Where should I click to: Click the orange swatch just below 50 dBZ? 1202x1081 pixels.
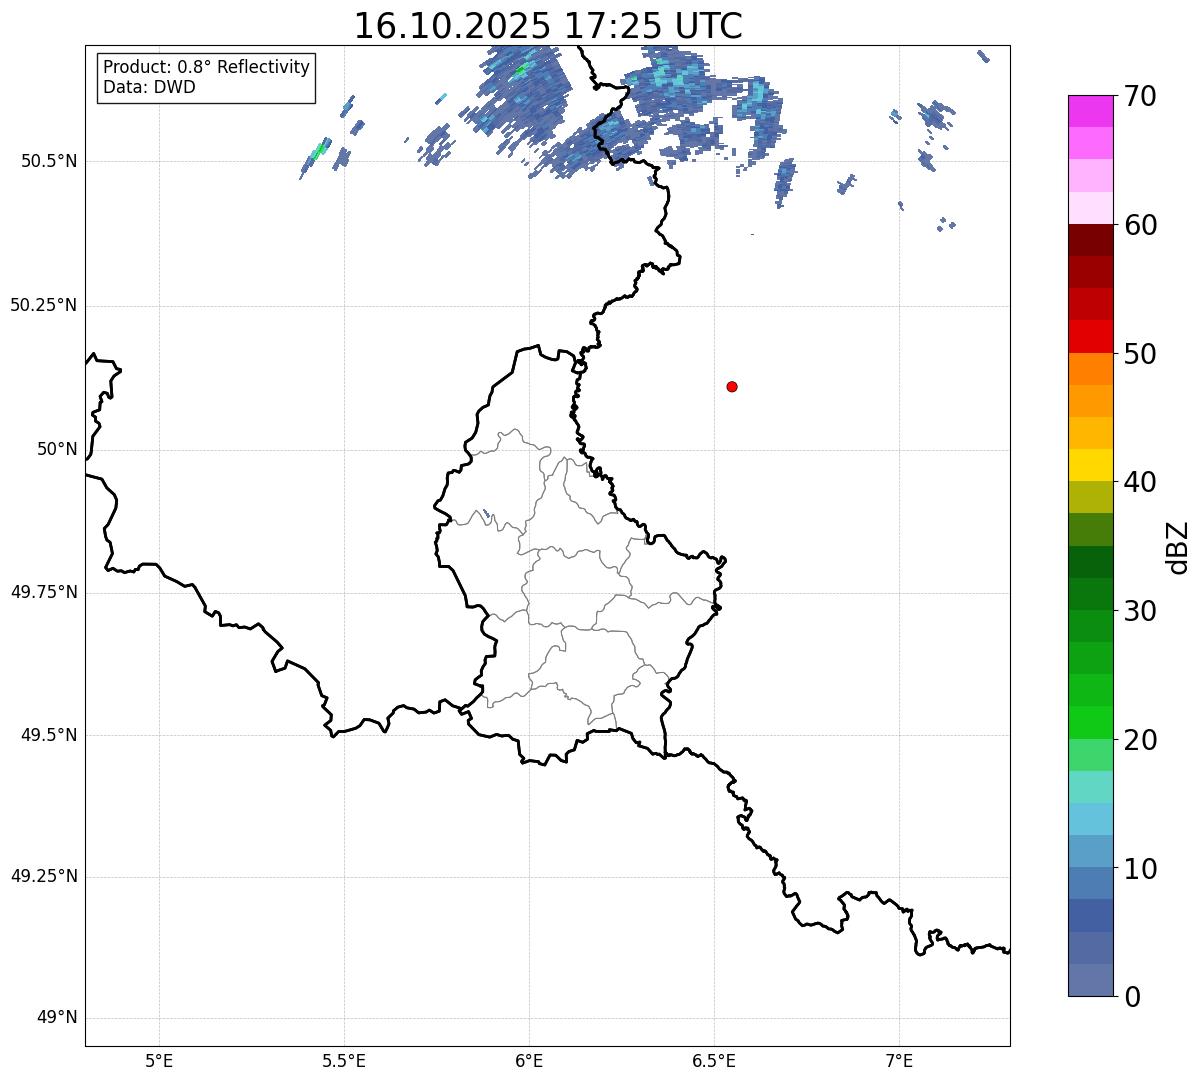(x=1091, y=369)
